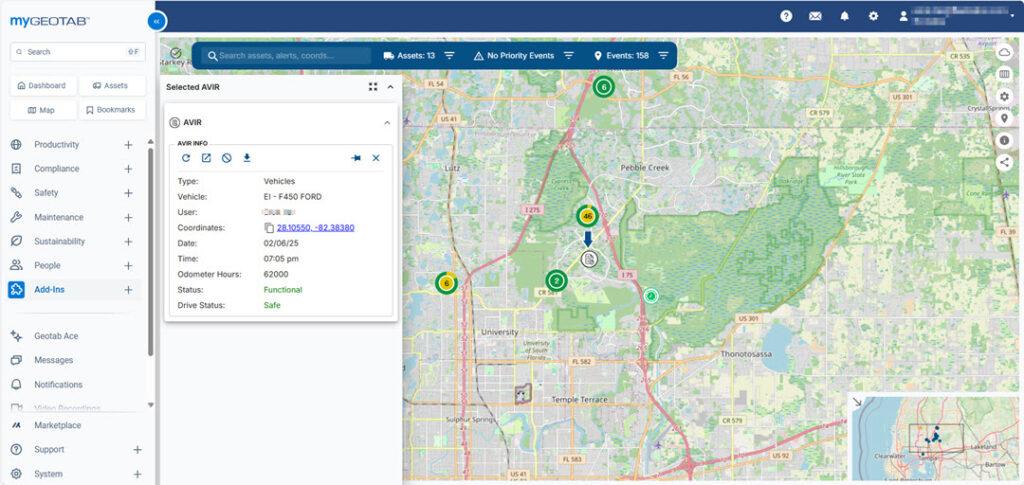Click the checkmark circle icon on map
1024x485 pixels.
tap(176, 53)
